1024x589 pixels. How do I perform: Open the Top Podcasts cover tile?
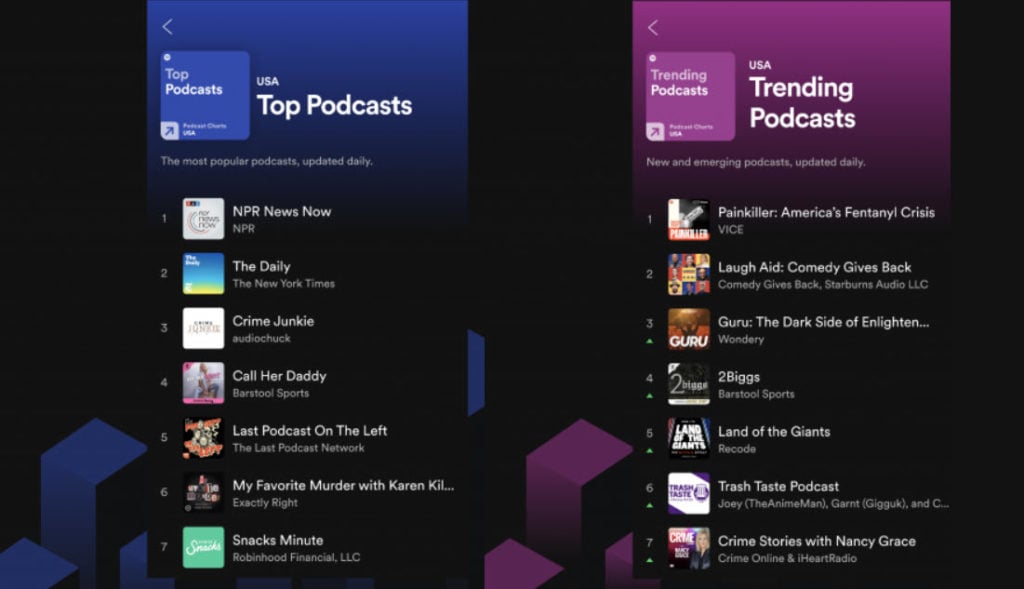tap(205, 95)
